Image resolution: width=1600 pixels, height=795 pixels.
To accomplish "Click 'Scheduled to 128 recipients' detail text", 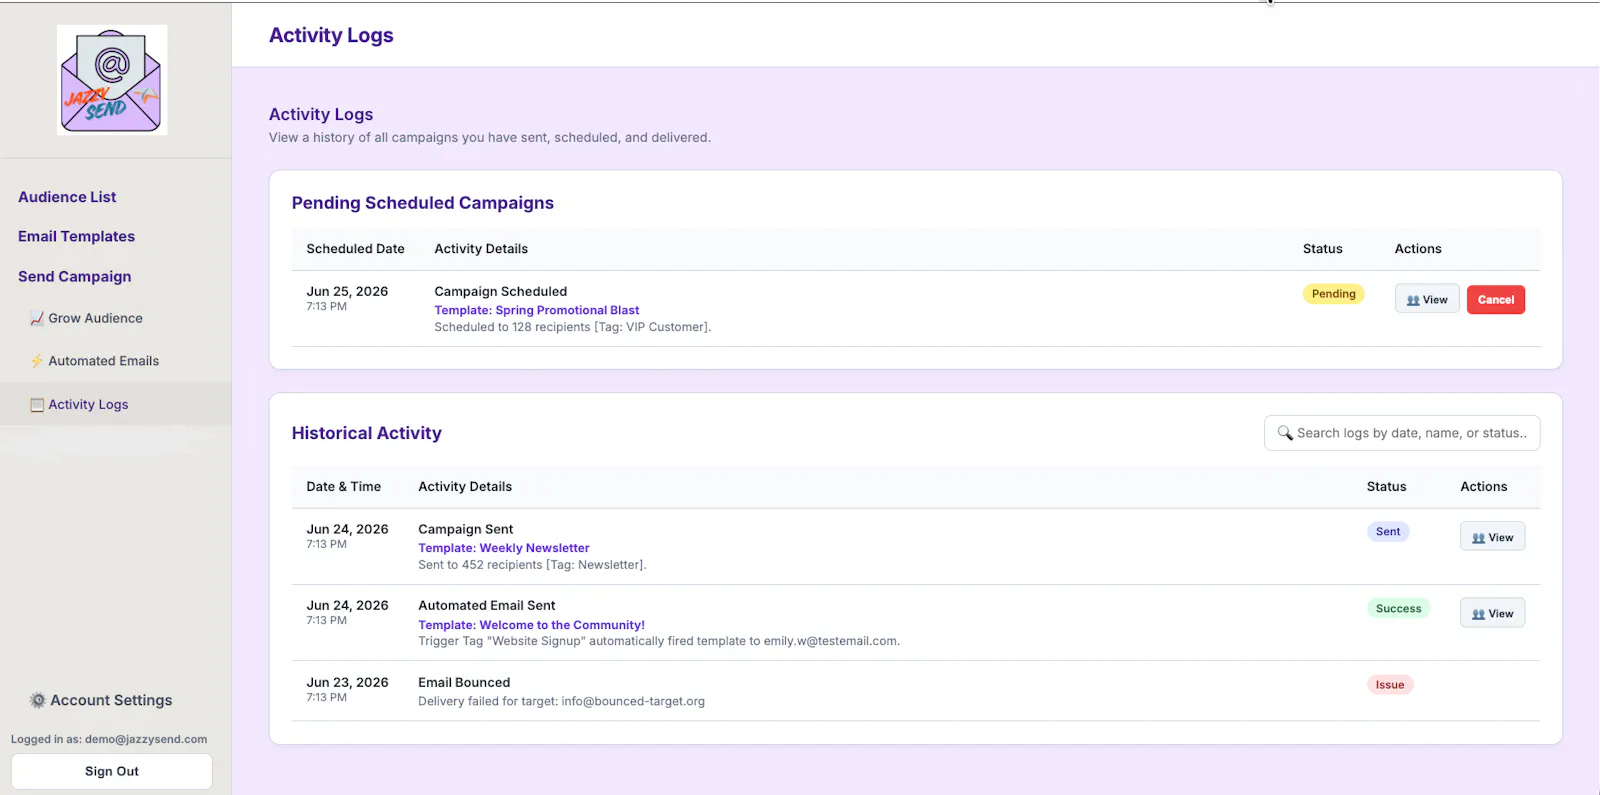I will pos(573,327).
